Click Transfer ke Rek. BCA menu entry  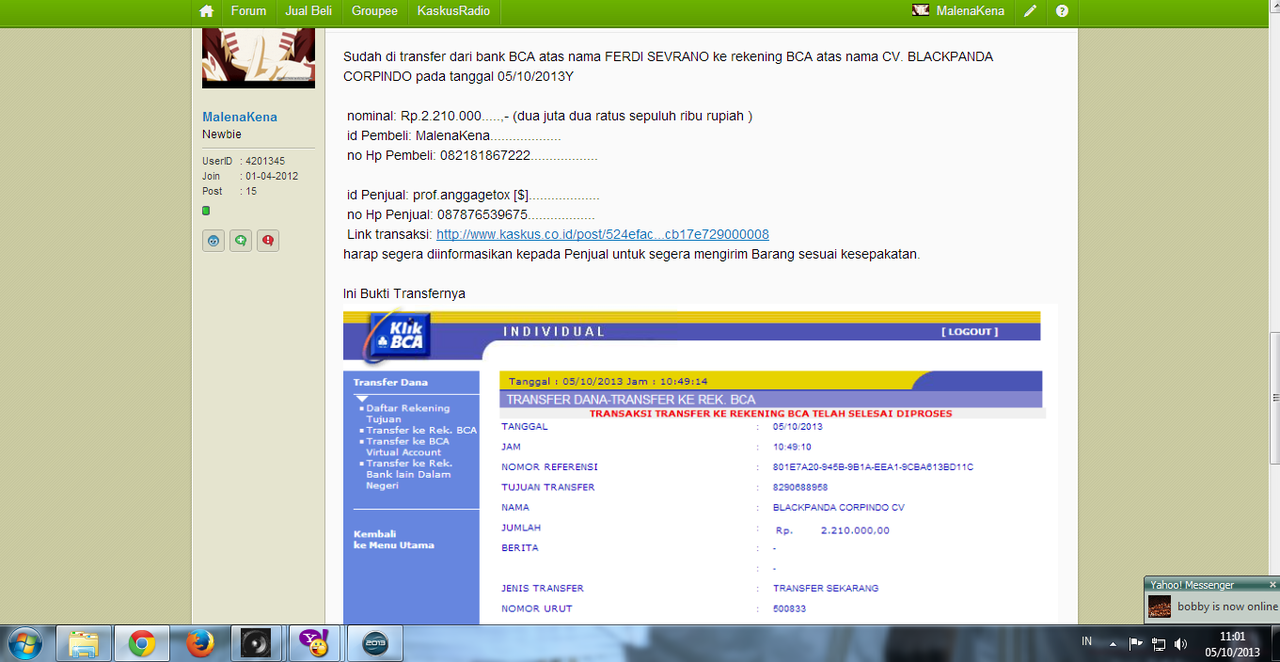coord(421,430)
